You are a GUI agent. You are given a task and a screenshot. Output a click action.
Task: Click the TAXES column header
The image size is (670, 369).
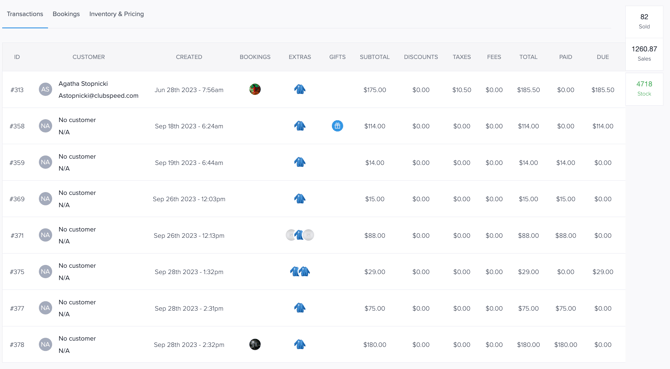[462, 57]
